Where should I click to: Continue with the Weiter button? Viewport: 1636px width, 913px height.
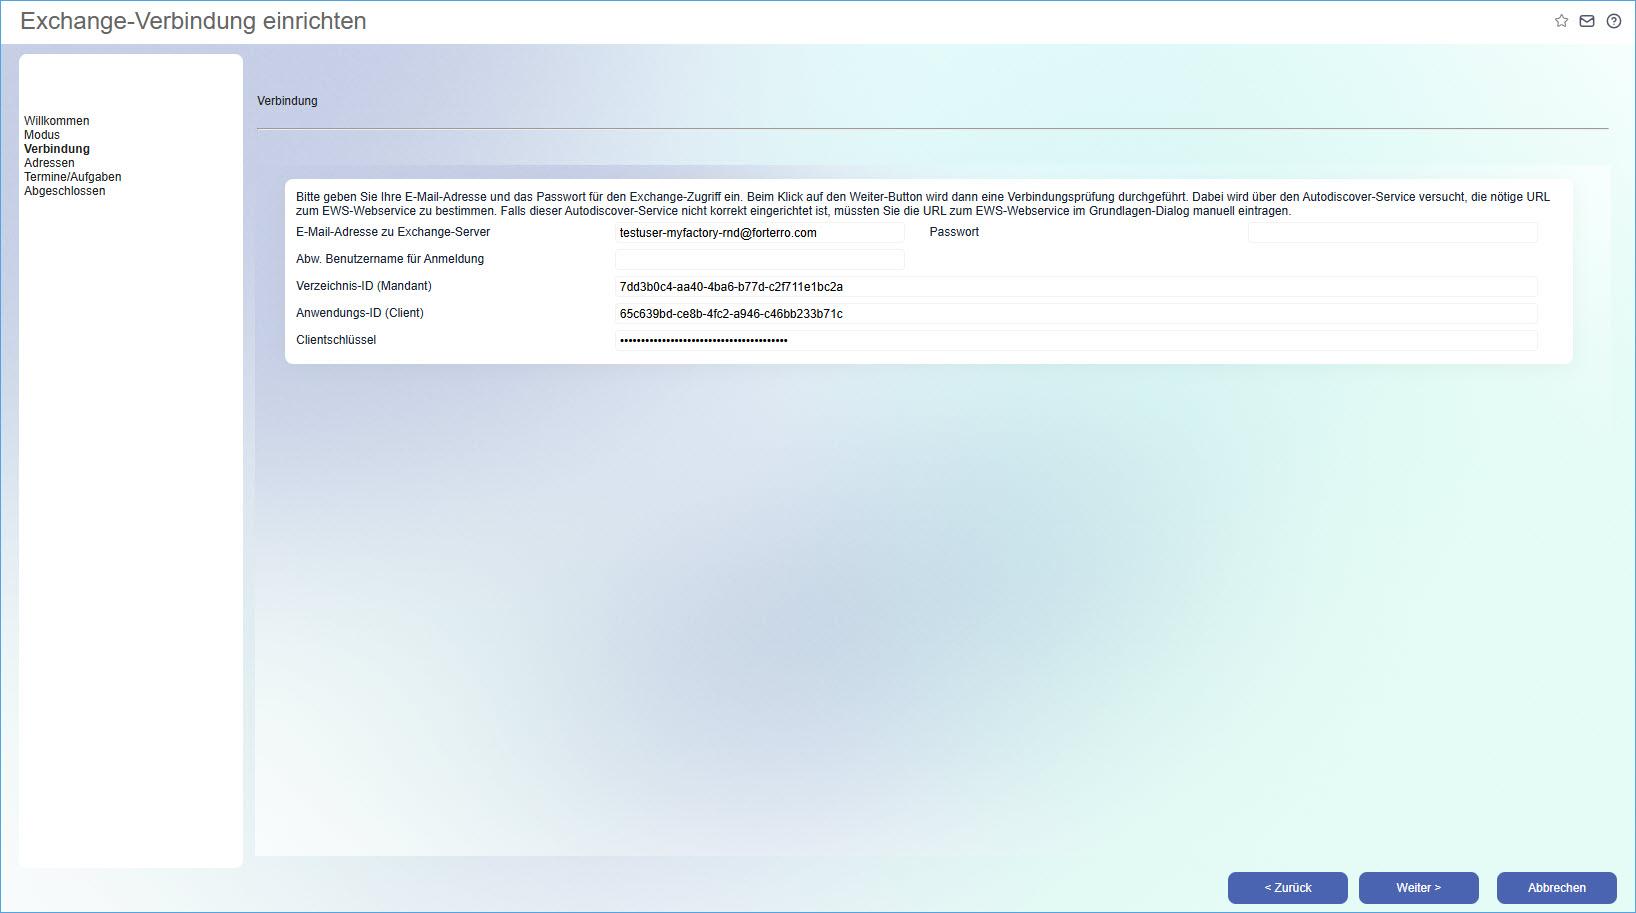coord(1419,888)
